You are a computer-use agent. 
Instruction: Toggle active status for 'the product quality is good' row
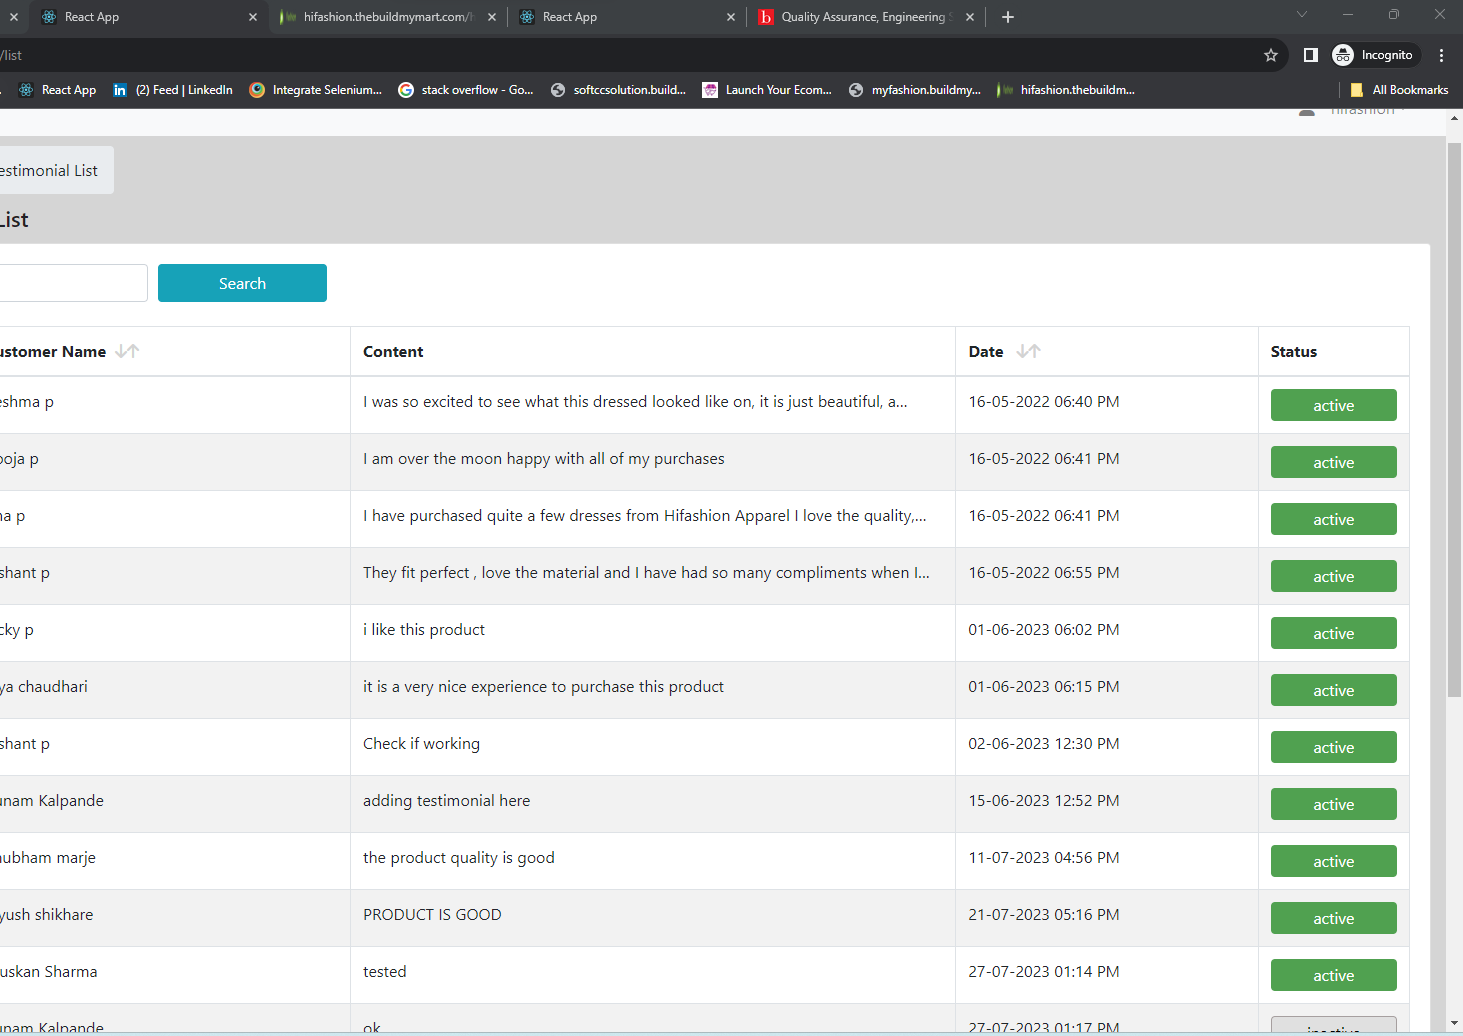click(x=1333, y=861)
